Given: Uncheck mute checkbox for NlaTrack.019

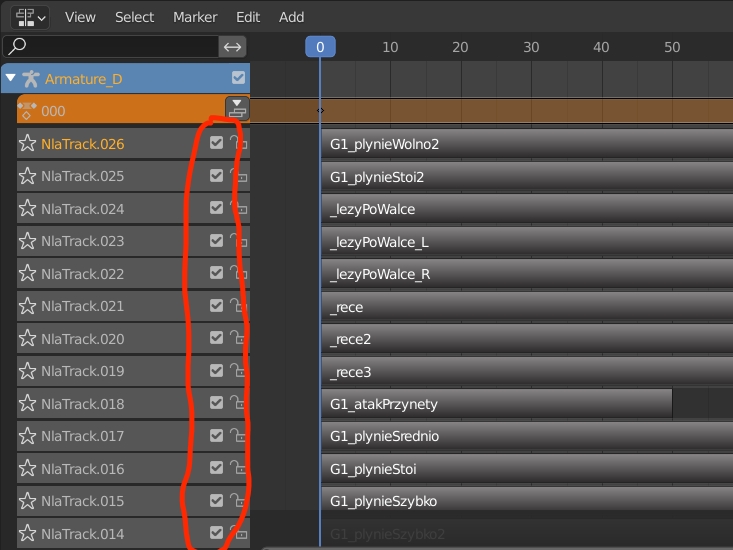Looking at the screenshot, I should click(216, 370).
